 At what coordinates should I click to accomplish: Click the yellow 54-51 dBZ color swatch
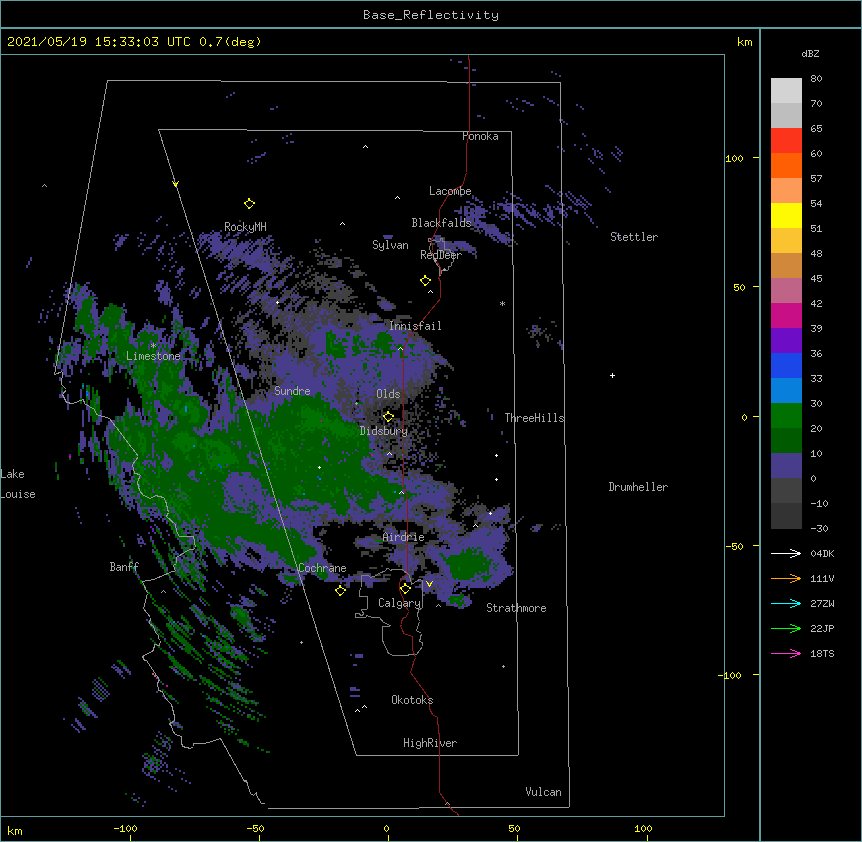point(786,215)
